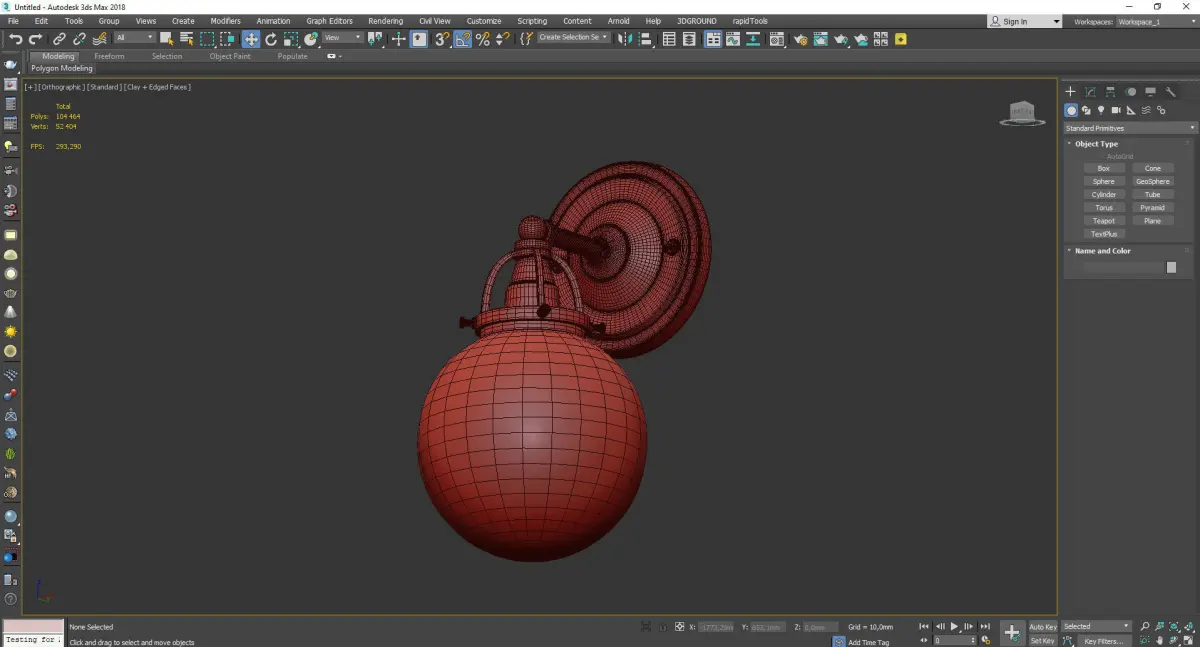Click the Undo arrow icon
The width and height of the screenshot is (1200, 647).
tap(16, 39)
